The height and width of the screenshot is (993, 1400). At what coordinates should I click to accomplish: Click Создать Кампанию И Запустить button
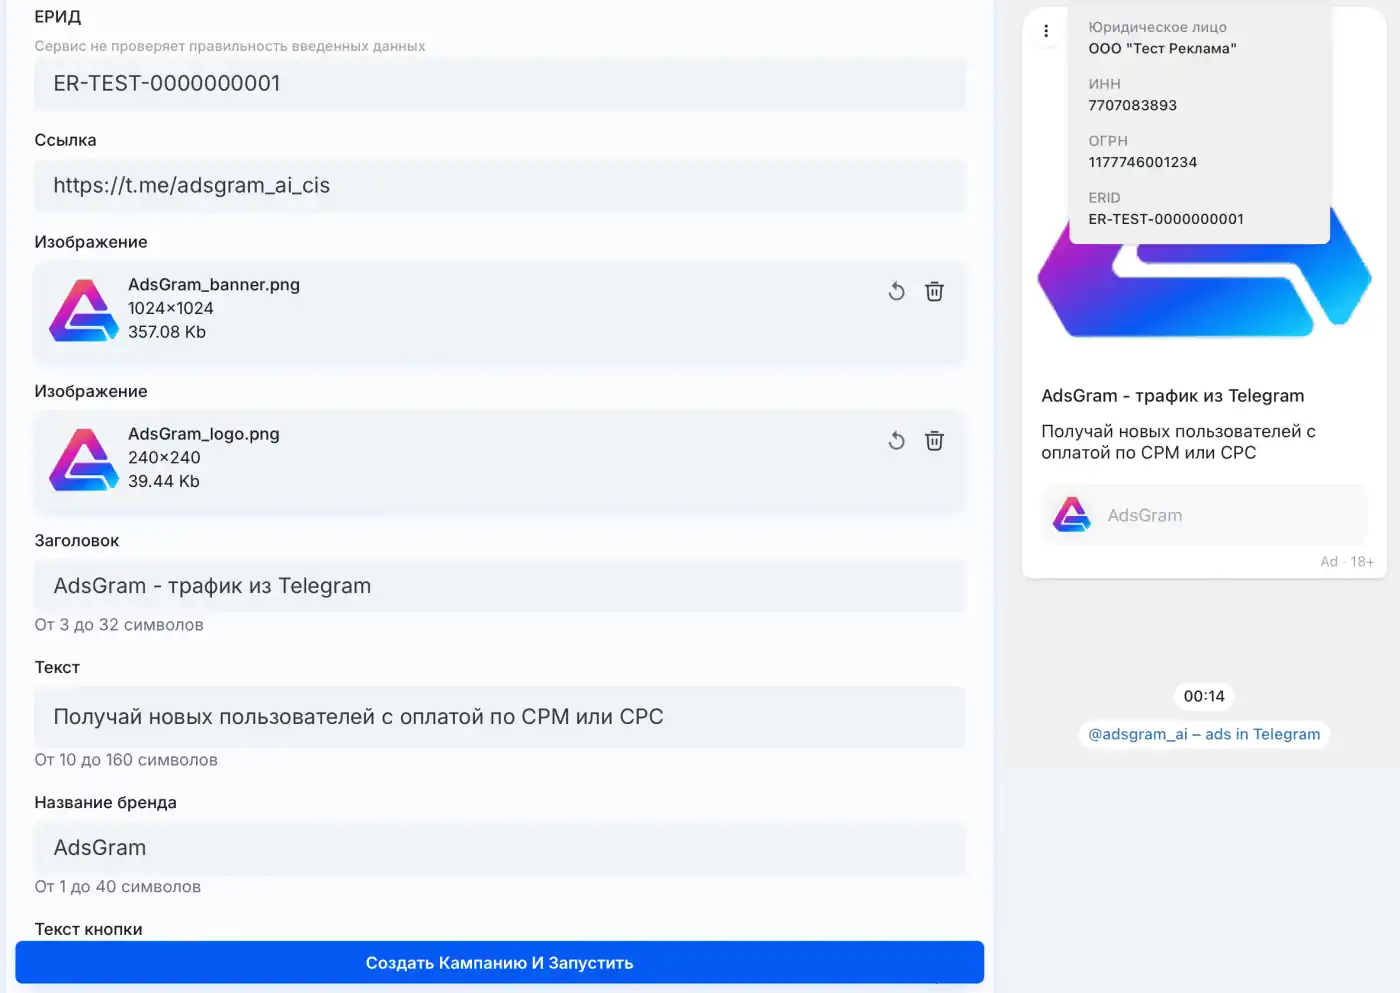pyautogui.click(x=499, y=962)
